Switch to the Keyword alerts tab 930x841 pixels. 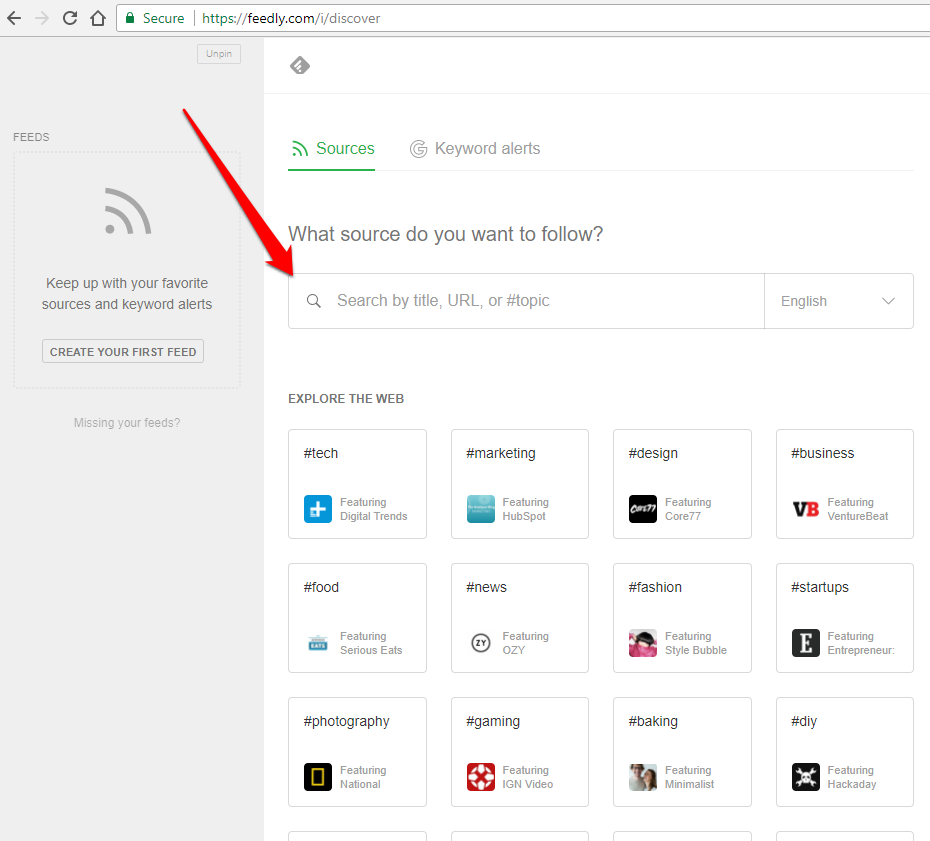click(475, 149)
